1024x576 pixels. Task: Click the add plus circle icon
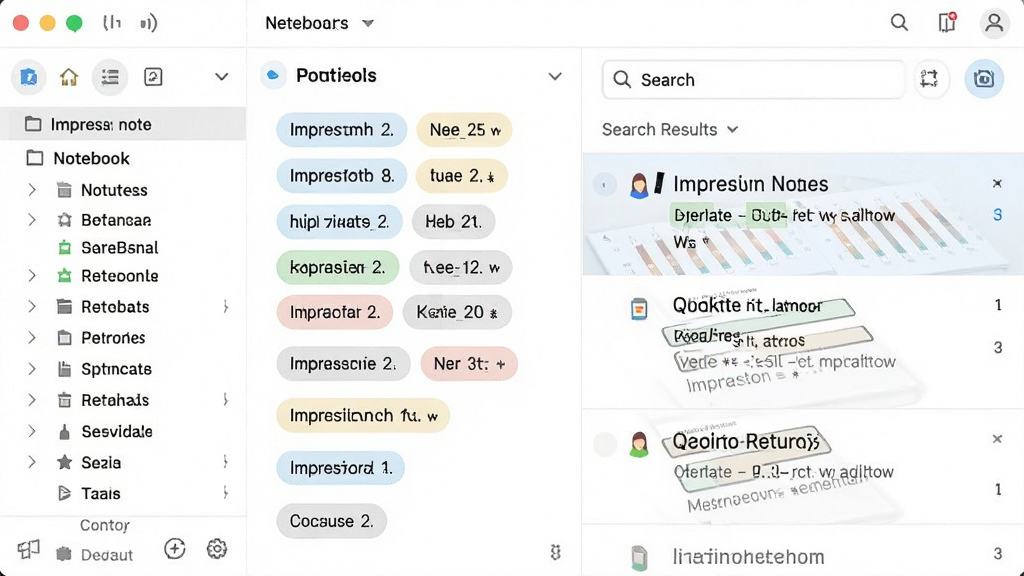(174, 549)
